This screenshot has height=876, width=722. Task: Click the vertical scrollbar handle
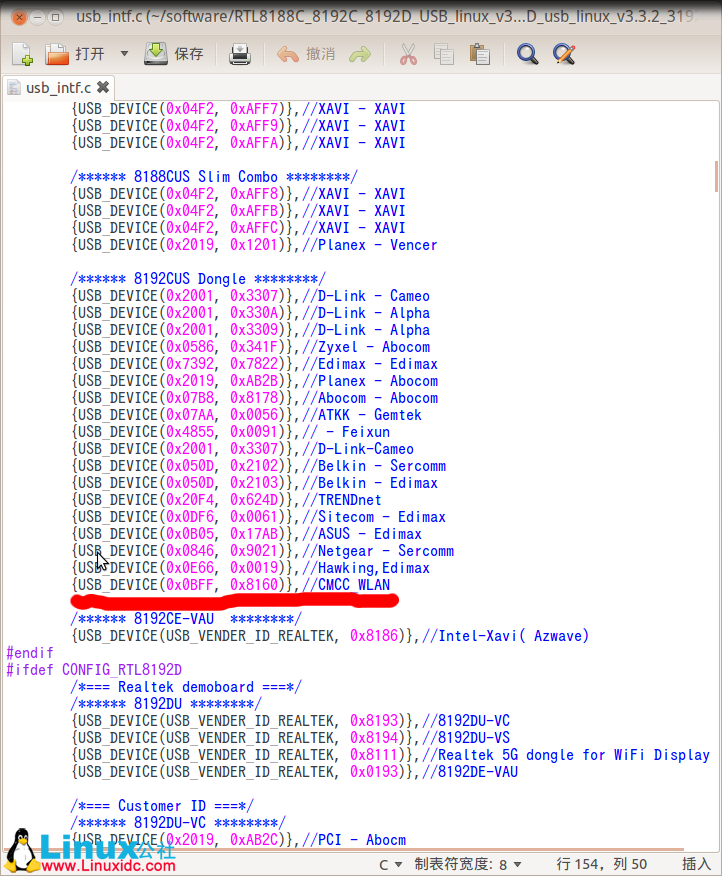point(716,175)
